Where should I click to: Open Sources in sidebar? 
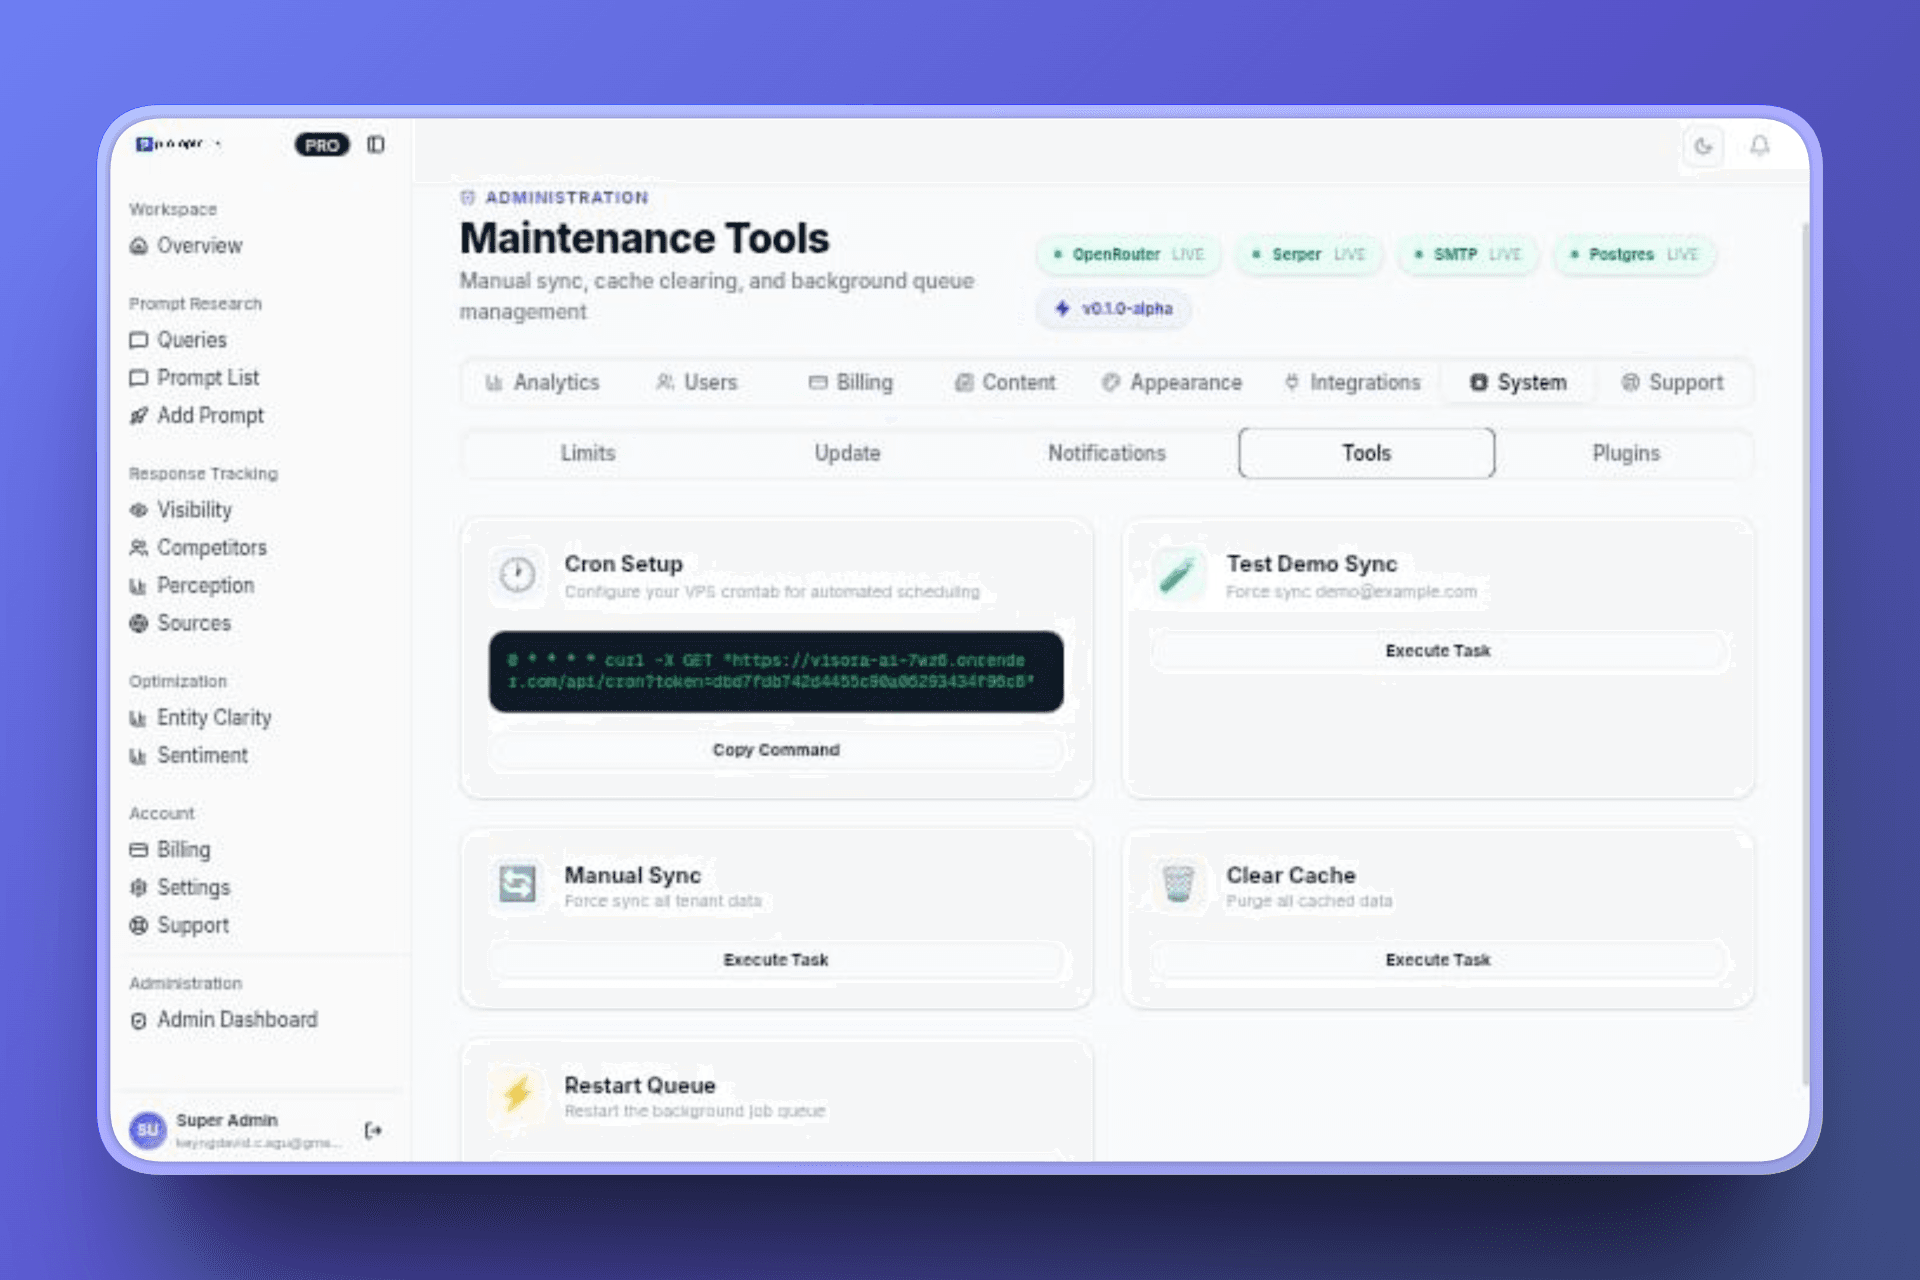coord(180,624)
